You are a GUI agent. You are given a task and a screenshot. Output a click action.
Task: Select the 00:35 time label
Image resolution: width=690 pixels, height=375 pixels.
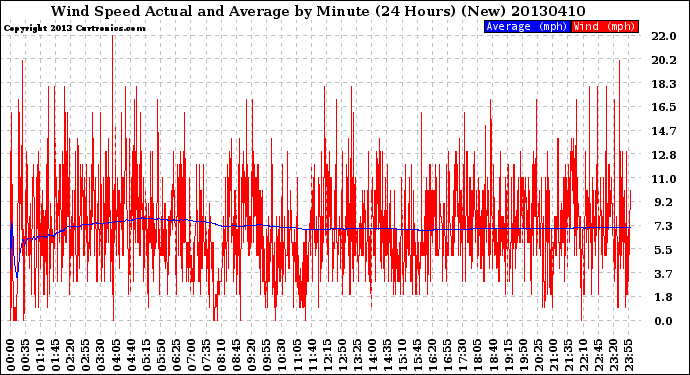[x=26, y=355]
